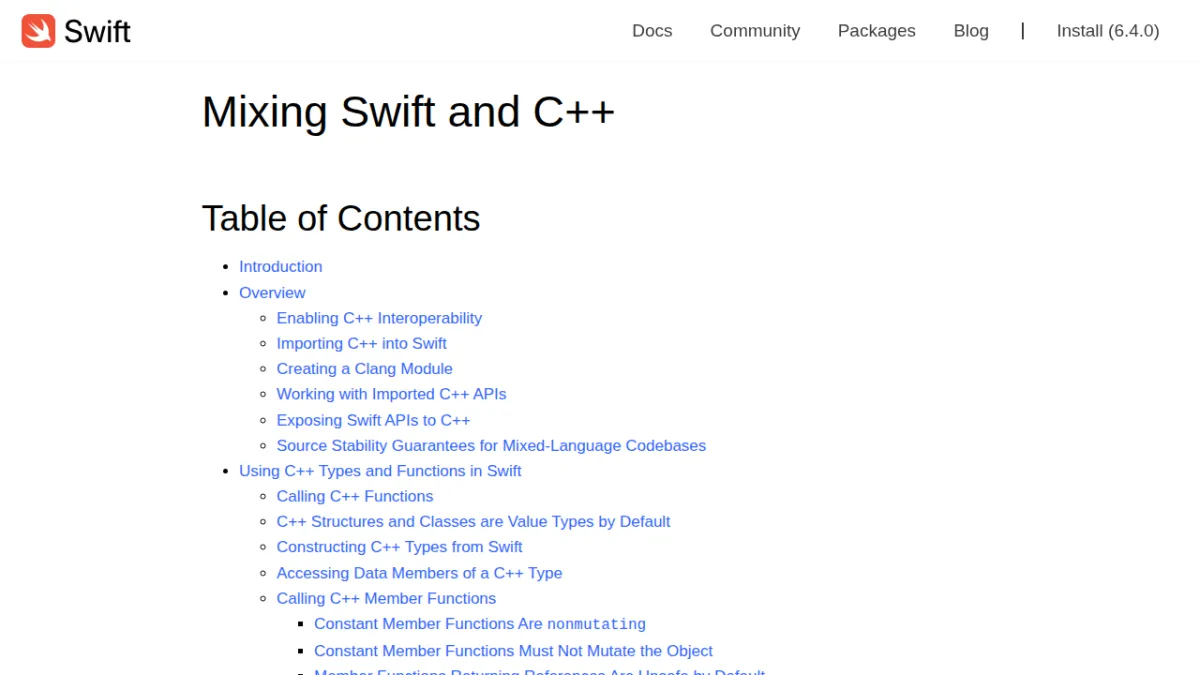Open Constant Member Functions Are nonmutating link
Screen dimensions: 1200x675
click(x=480, y=624)
